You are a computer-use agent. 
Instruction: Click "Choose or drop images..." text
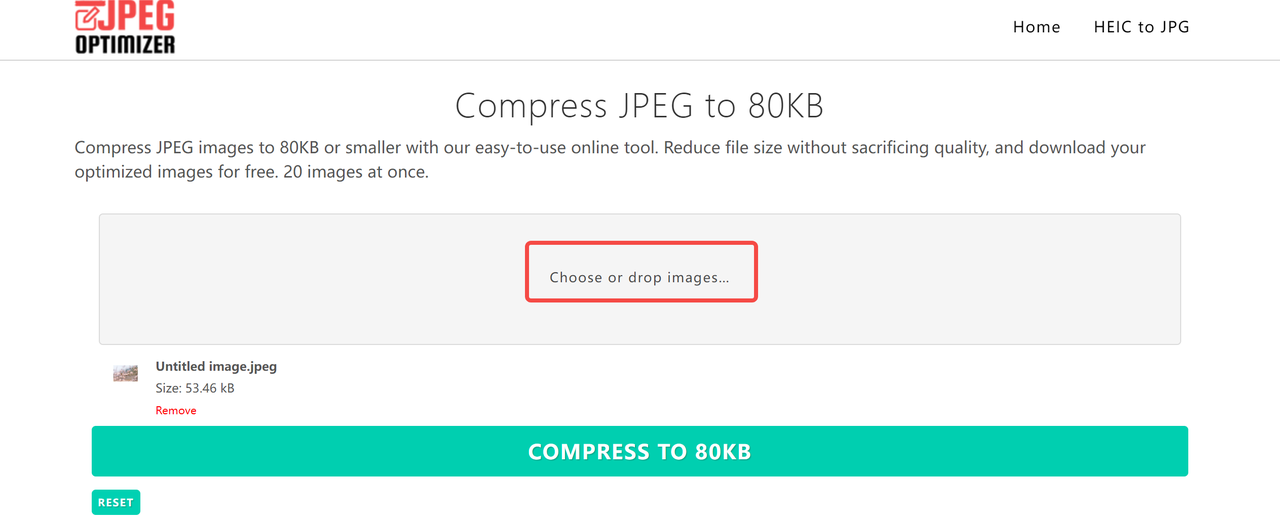(x=639, y=277)
